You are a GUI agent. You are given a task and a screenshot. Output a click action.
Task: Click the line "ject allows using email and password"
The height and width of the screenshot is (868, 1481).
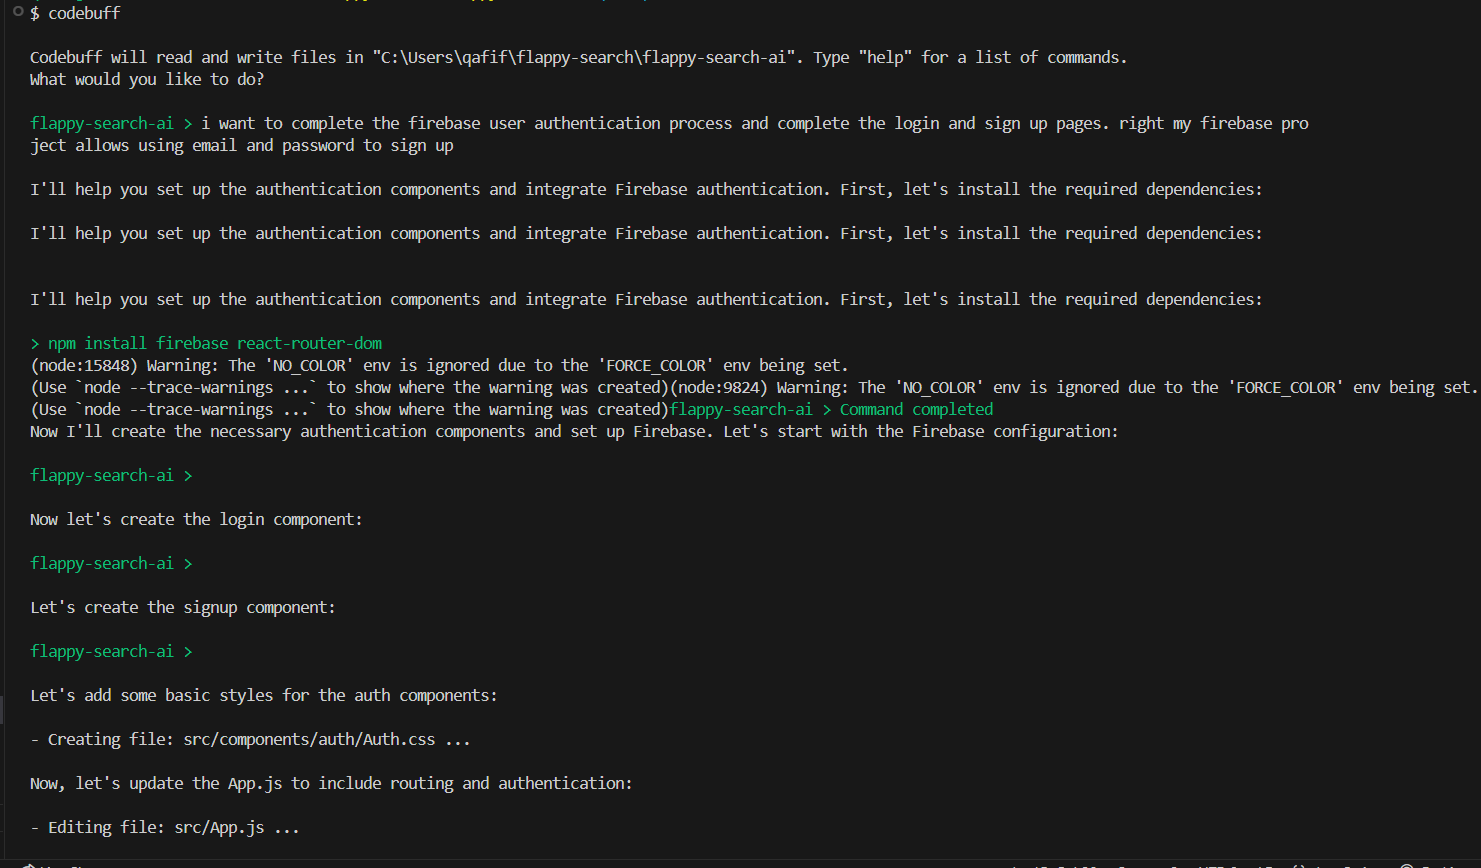pos(242,146)
